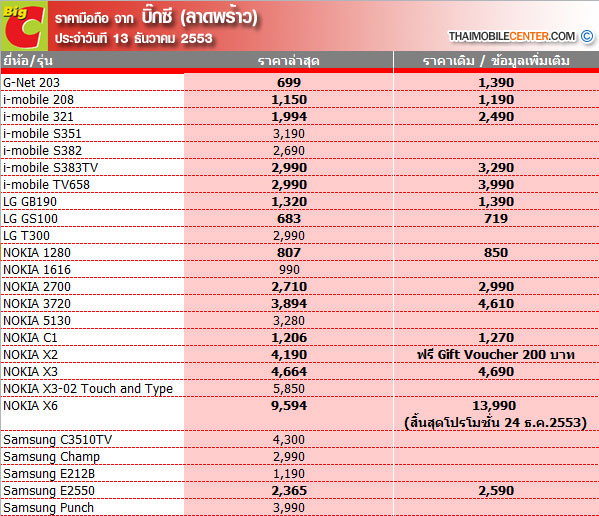Click the Gift Voucher 200 บาท note
Viewport: 599px width, 516px height.
pos(496,354)
